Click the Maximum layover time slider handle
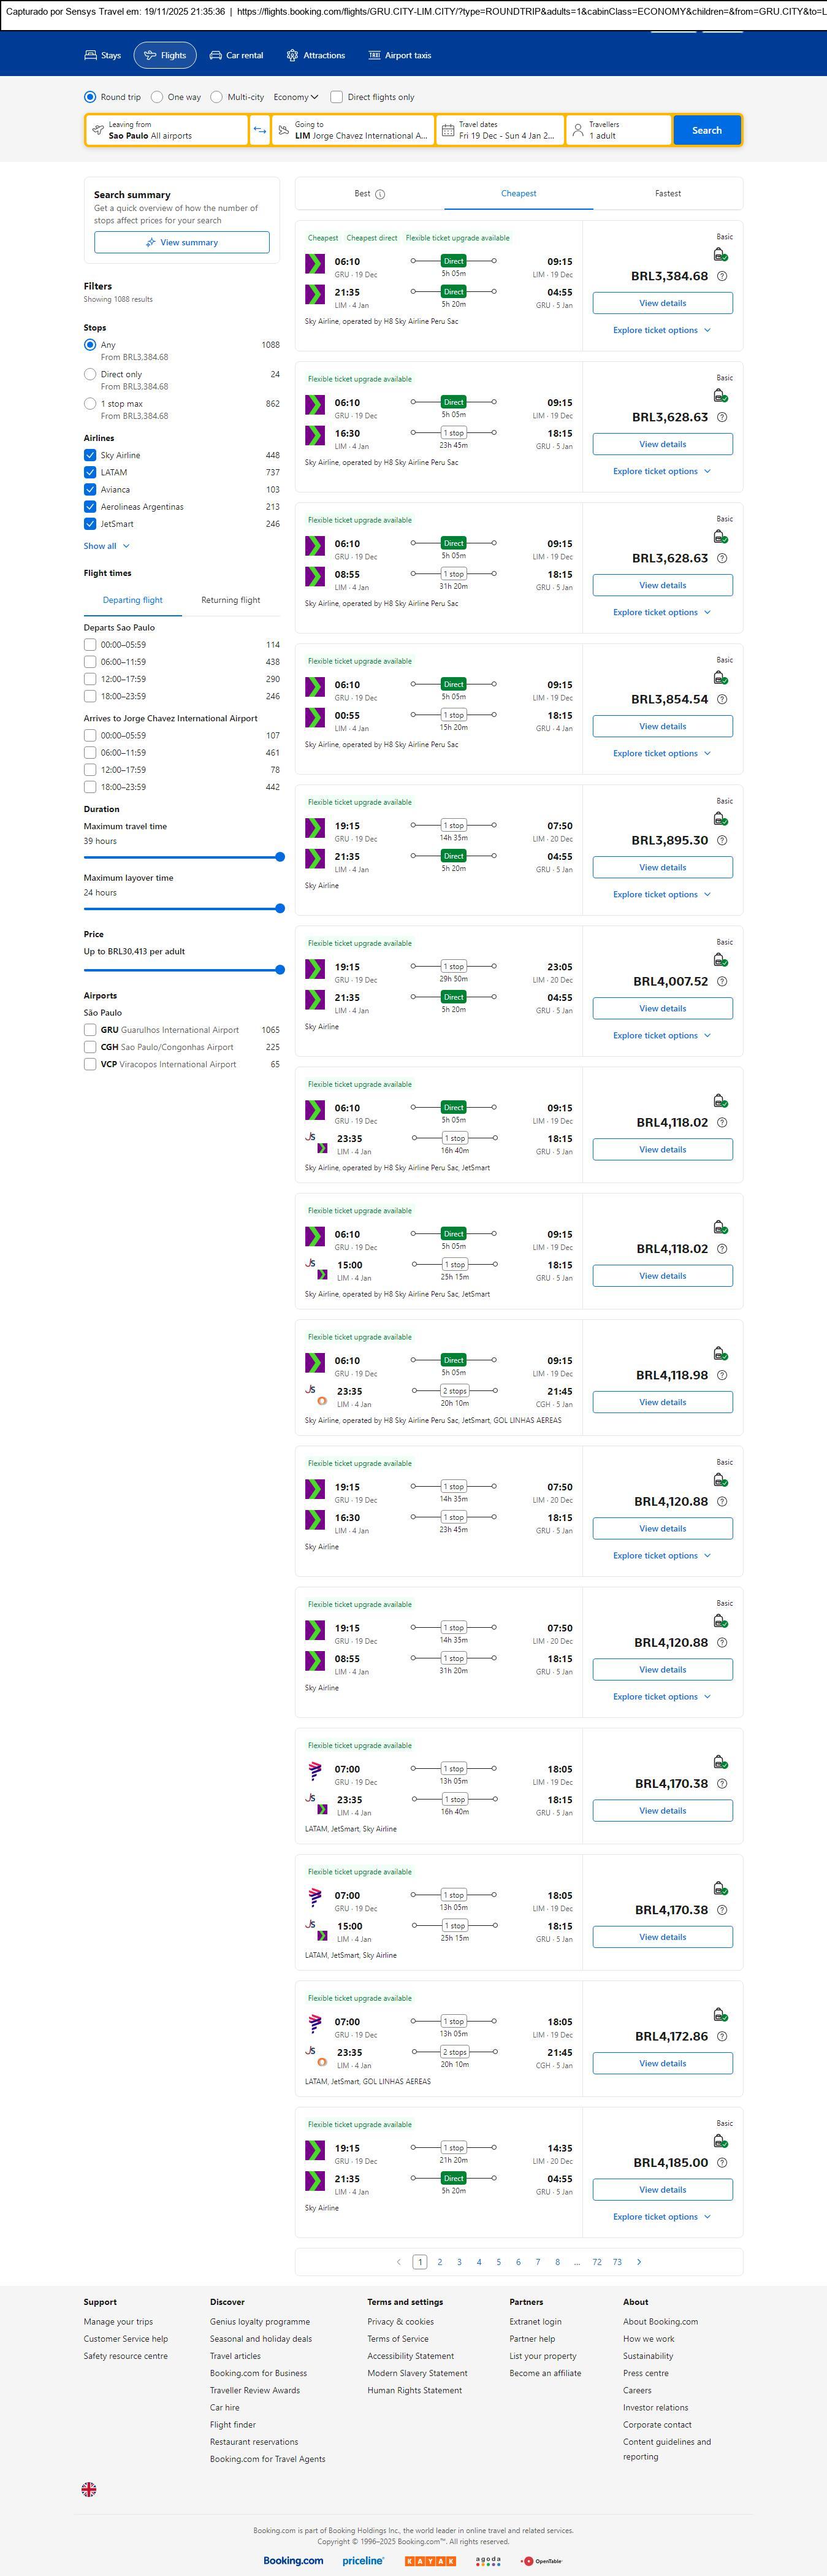 coord(280,908)
